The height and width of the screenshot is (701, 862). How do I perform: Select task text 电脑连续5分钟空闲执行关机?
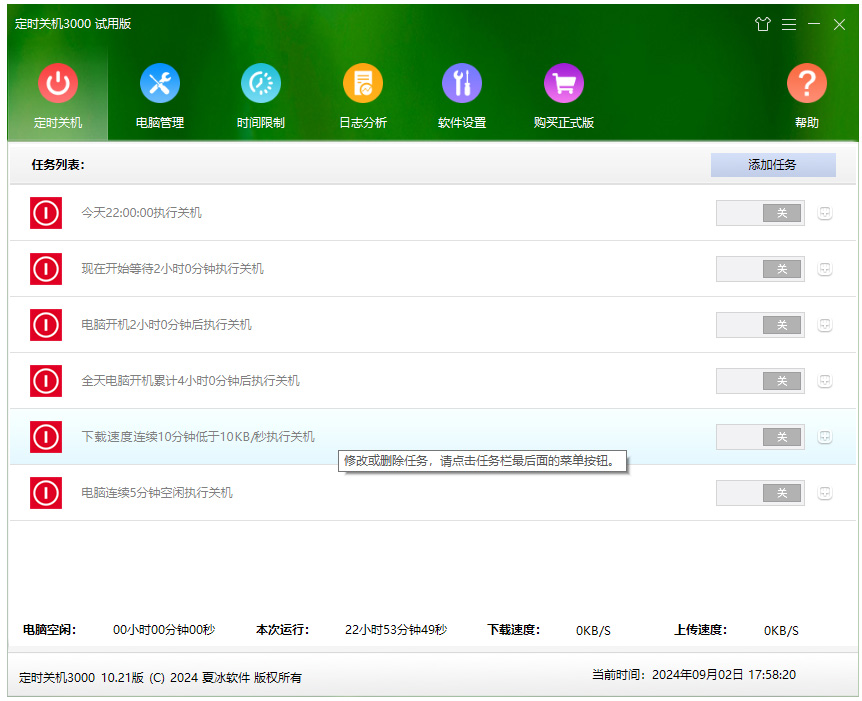tap(157, 493)
